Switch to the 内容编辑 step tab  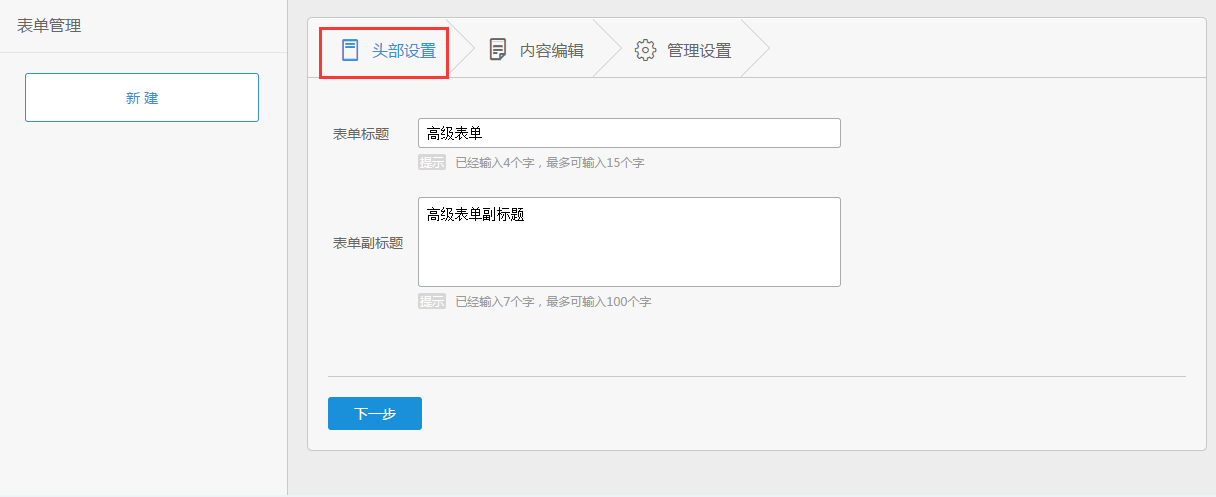pos(551,50)
